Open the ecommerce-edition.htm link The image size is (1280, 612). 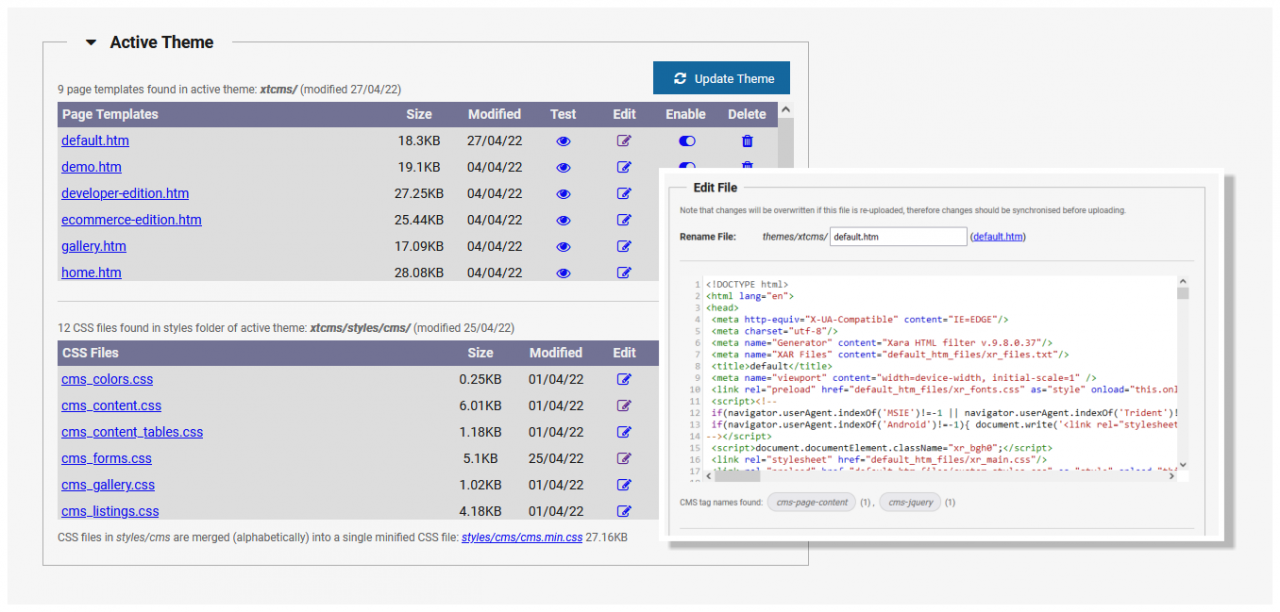(131, 220)
